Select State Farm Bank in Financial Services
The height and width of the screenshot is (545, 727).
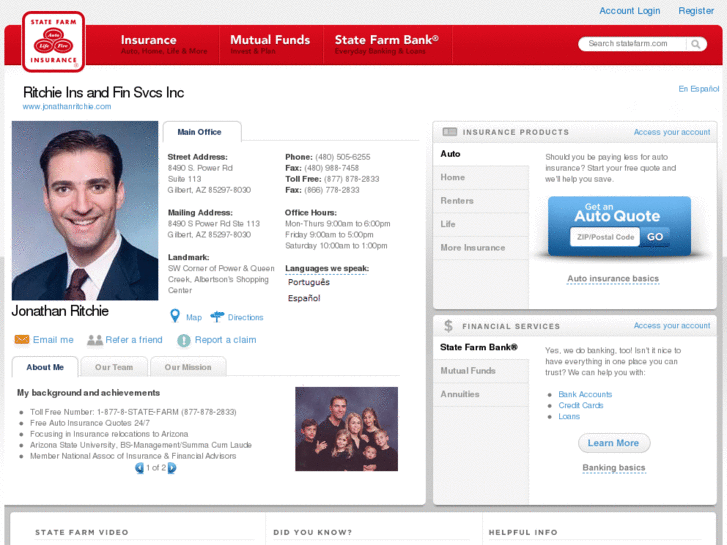coord(481,347)
